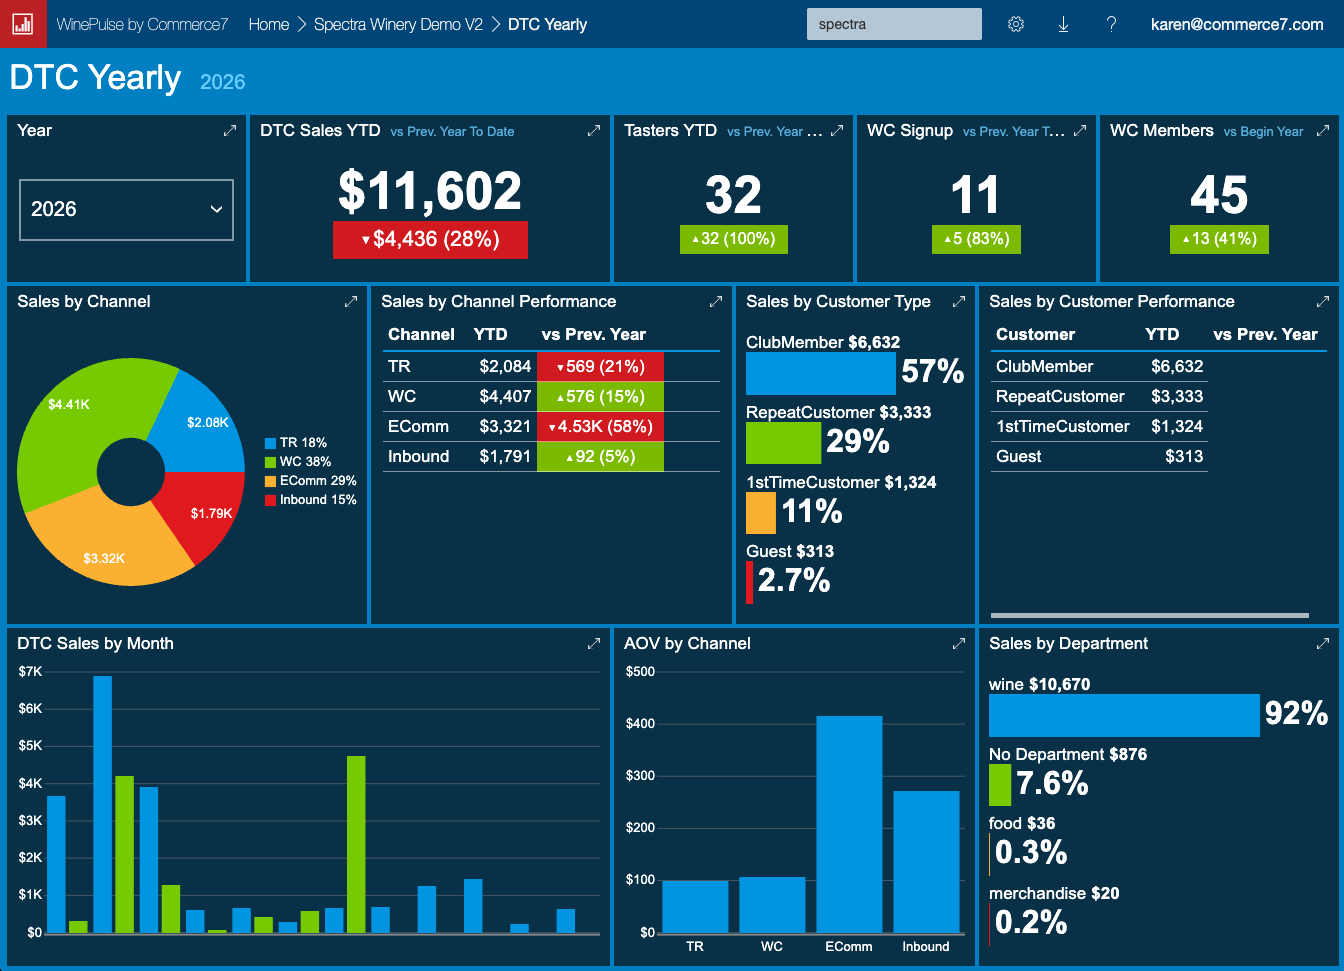The width and height of the screenshot is (1344, 971).
Task: Click EComm 29% legend color swatch
Action: click(270, 481)
